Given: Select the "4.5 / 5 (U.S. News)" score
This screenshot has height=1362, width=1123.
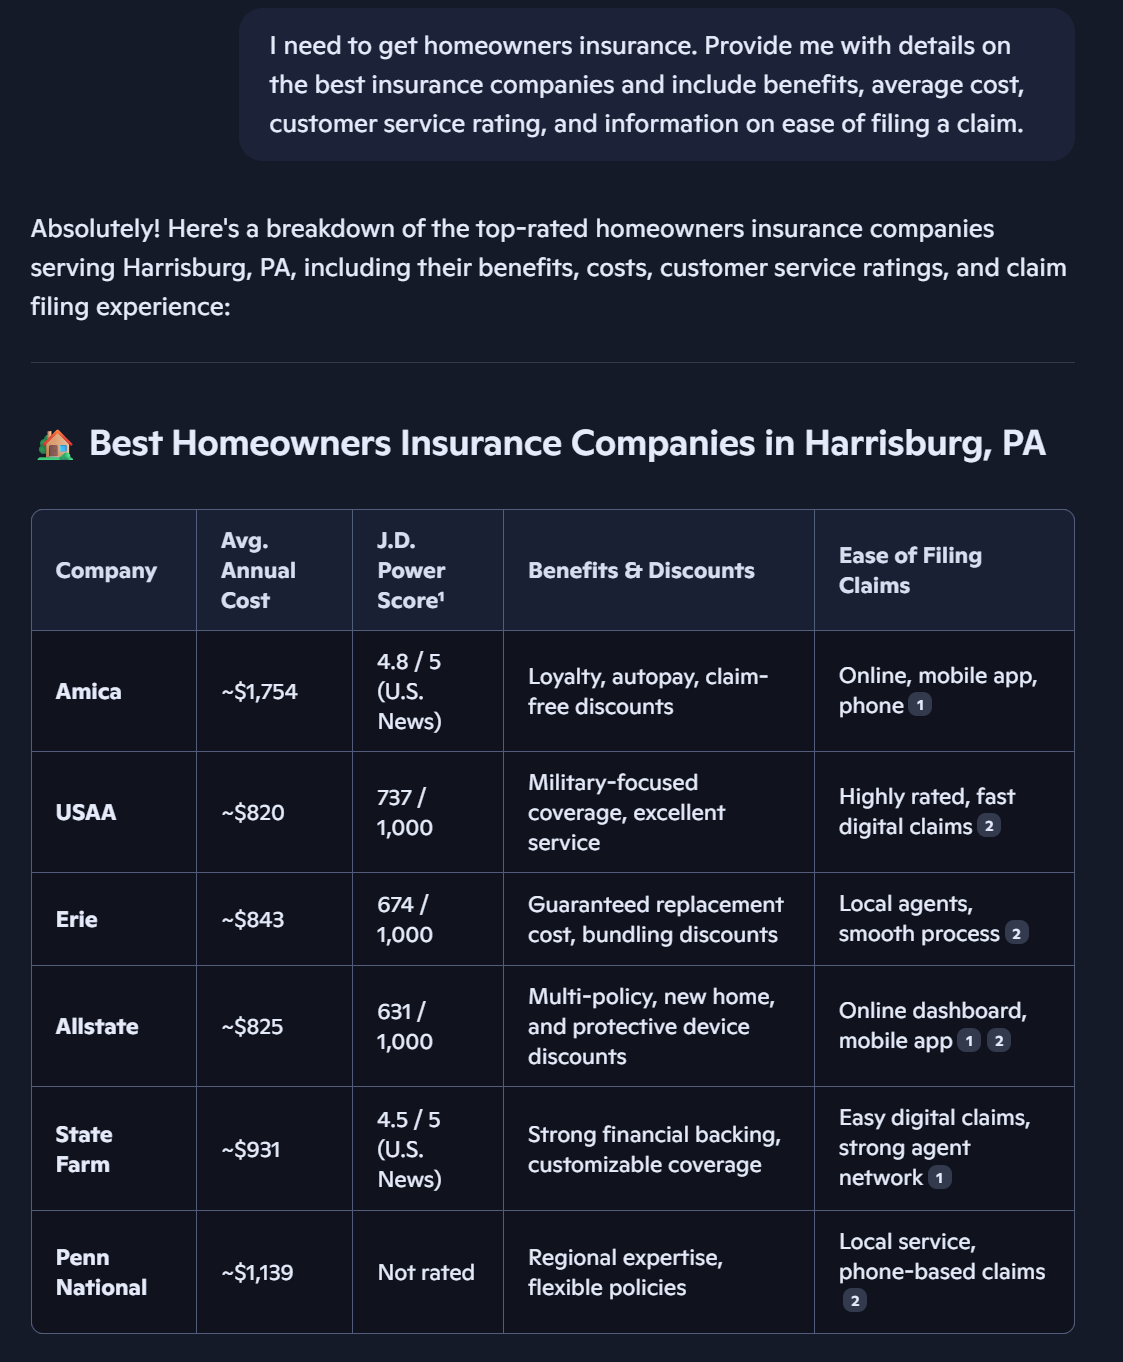Looking at the screenshot, I should point(409,1149).
